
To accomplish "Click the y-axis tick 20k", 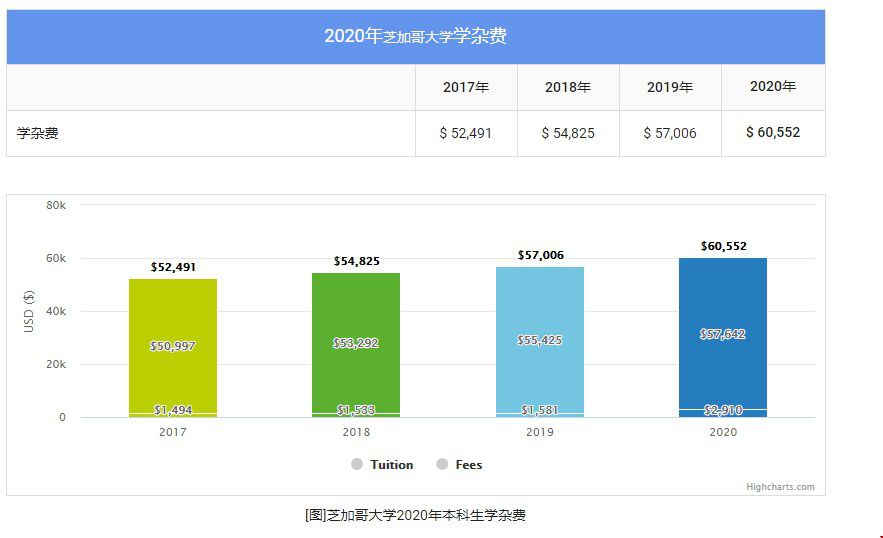I will [56, 364].
